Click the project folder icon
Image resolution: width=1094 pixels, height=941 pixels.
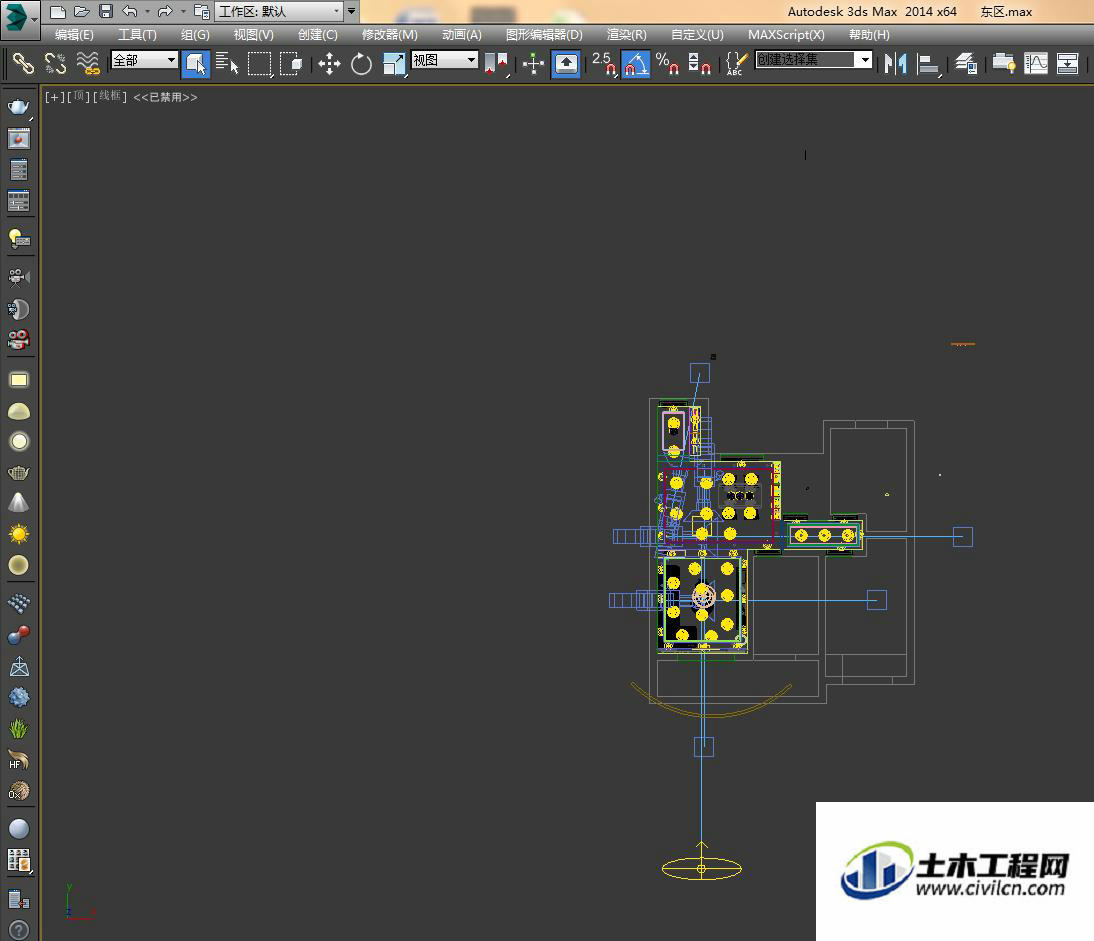[202, 11]
